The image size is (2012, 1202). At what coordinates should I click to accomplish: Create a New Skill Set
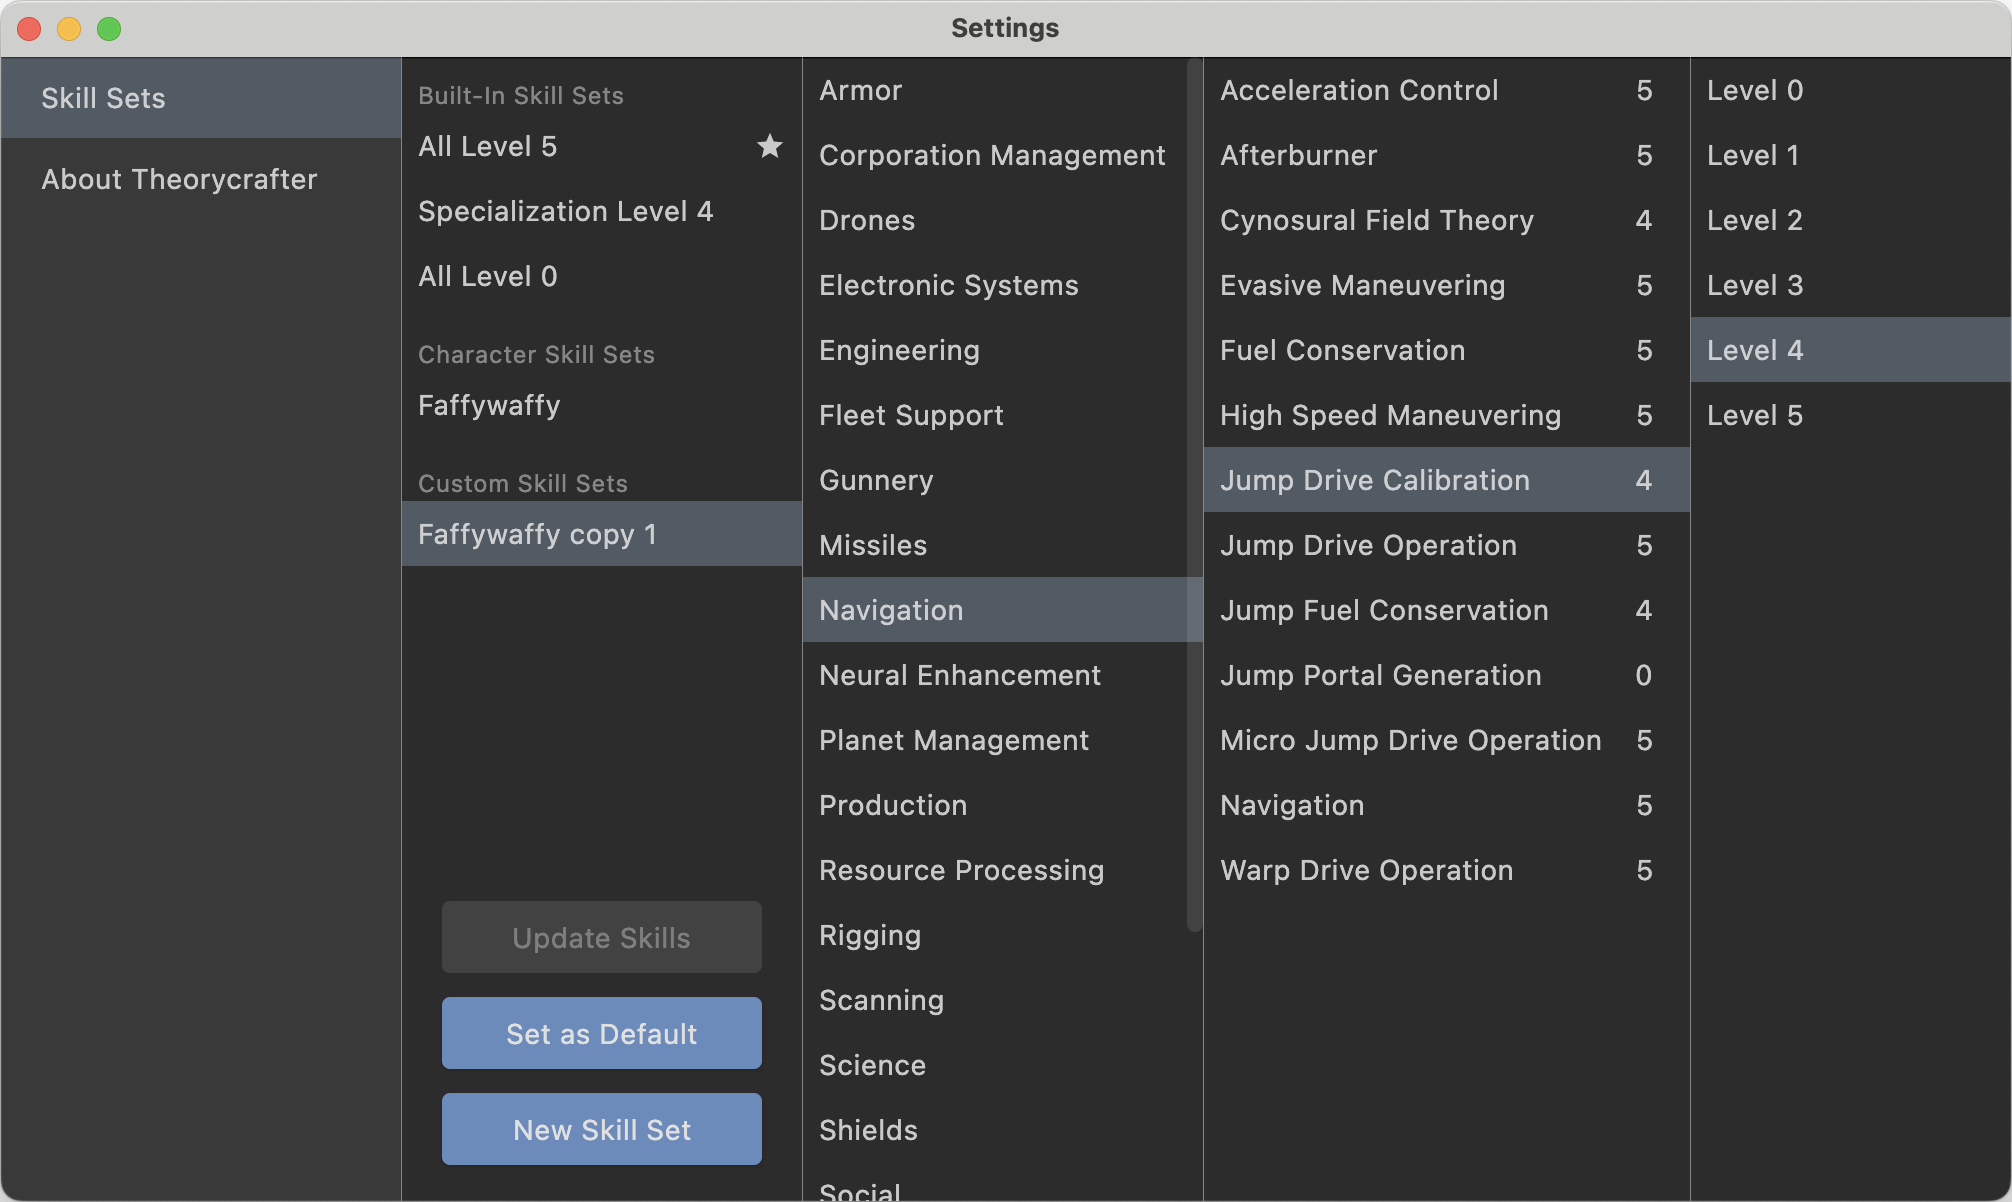pyautogui.click(x=601, y=1129)
